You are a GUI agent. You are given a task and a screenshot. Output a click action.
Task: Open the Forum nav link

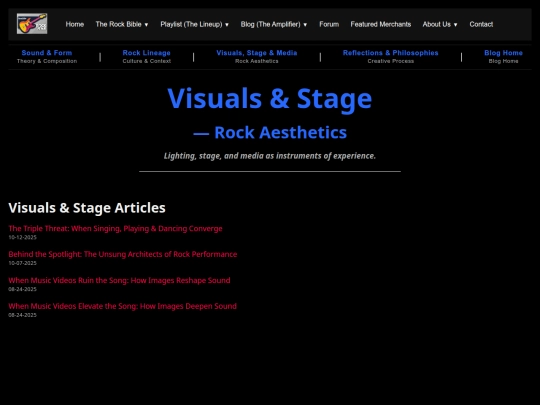pyautogui.click(x=329, y=24)
